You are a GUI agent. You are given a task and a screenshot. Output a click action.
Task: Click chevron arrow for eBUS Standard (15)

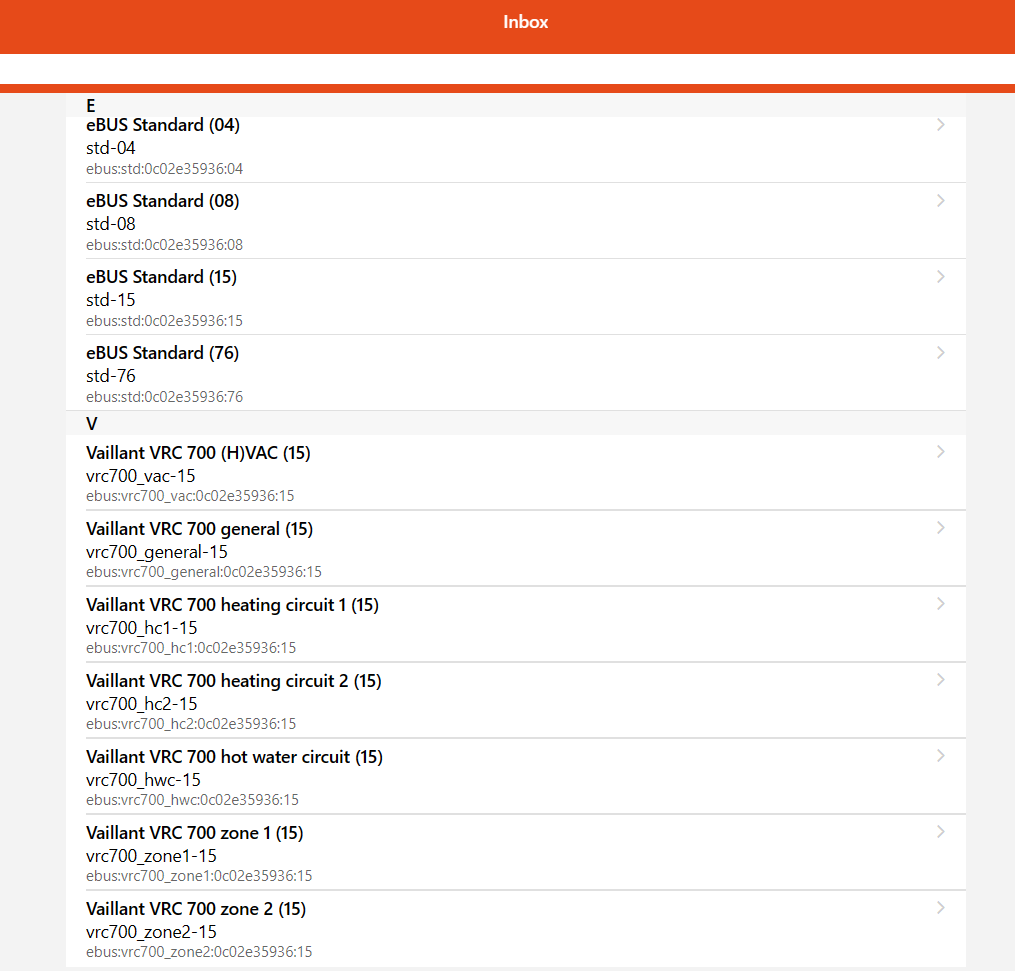point(940,277)
